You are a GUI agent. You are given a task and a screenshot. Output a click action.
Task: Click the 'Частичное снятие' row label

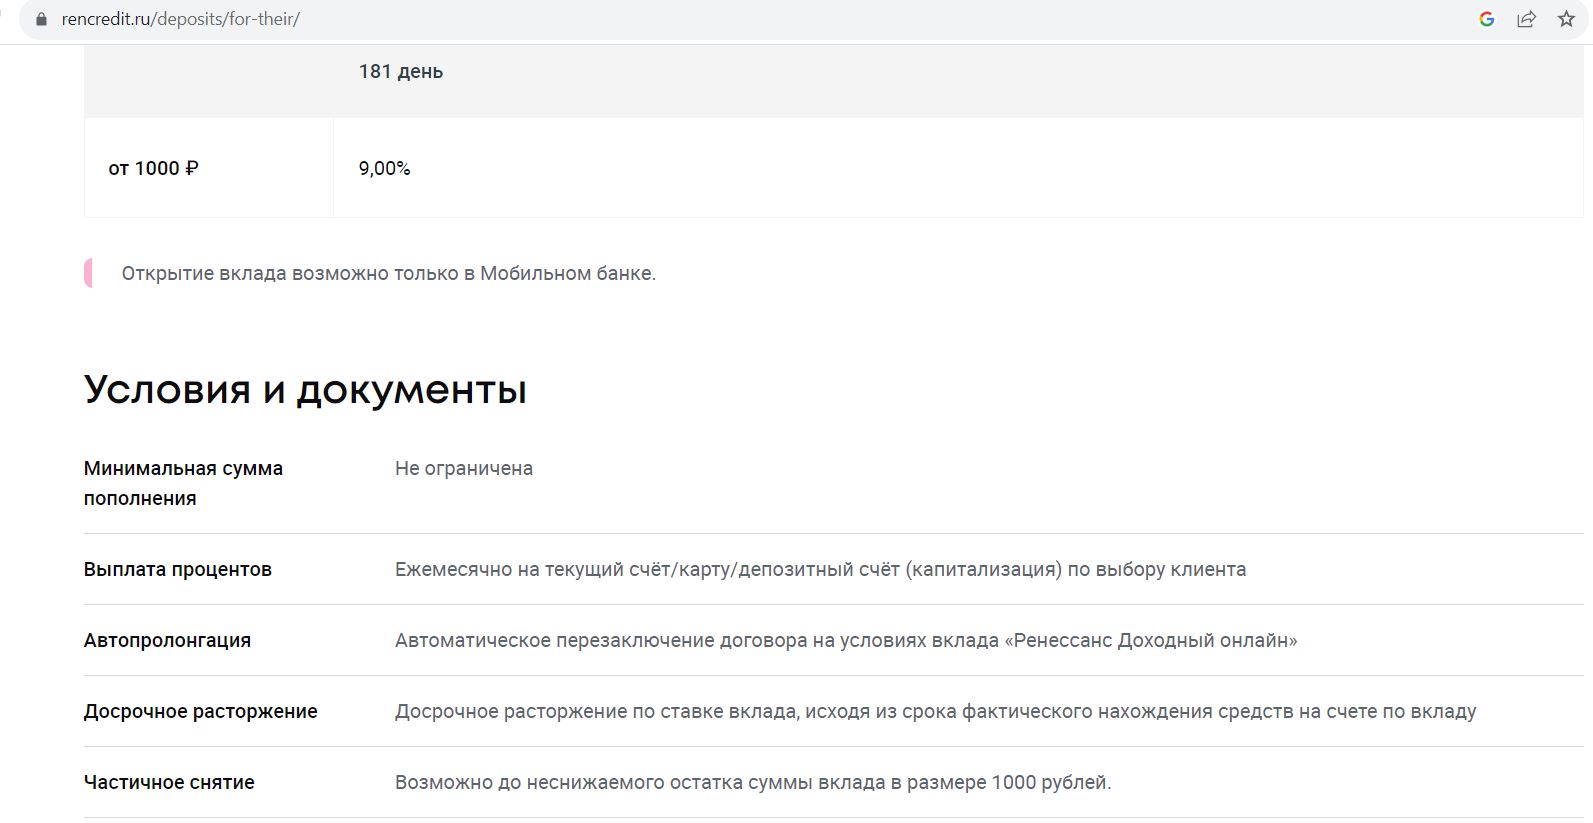coord(169,782)
